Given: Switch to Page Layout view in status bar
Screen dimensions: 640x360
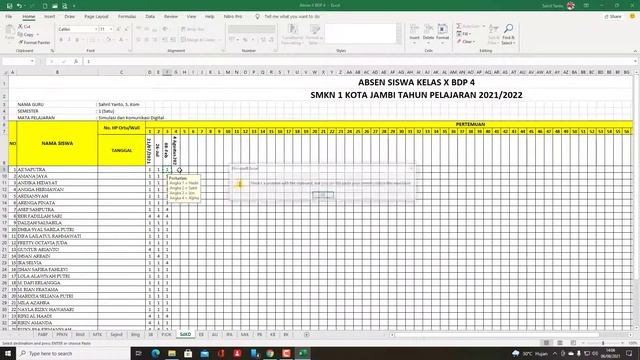Looking at the screenshot, I should point(560,343).
